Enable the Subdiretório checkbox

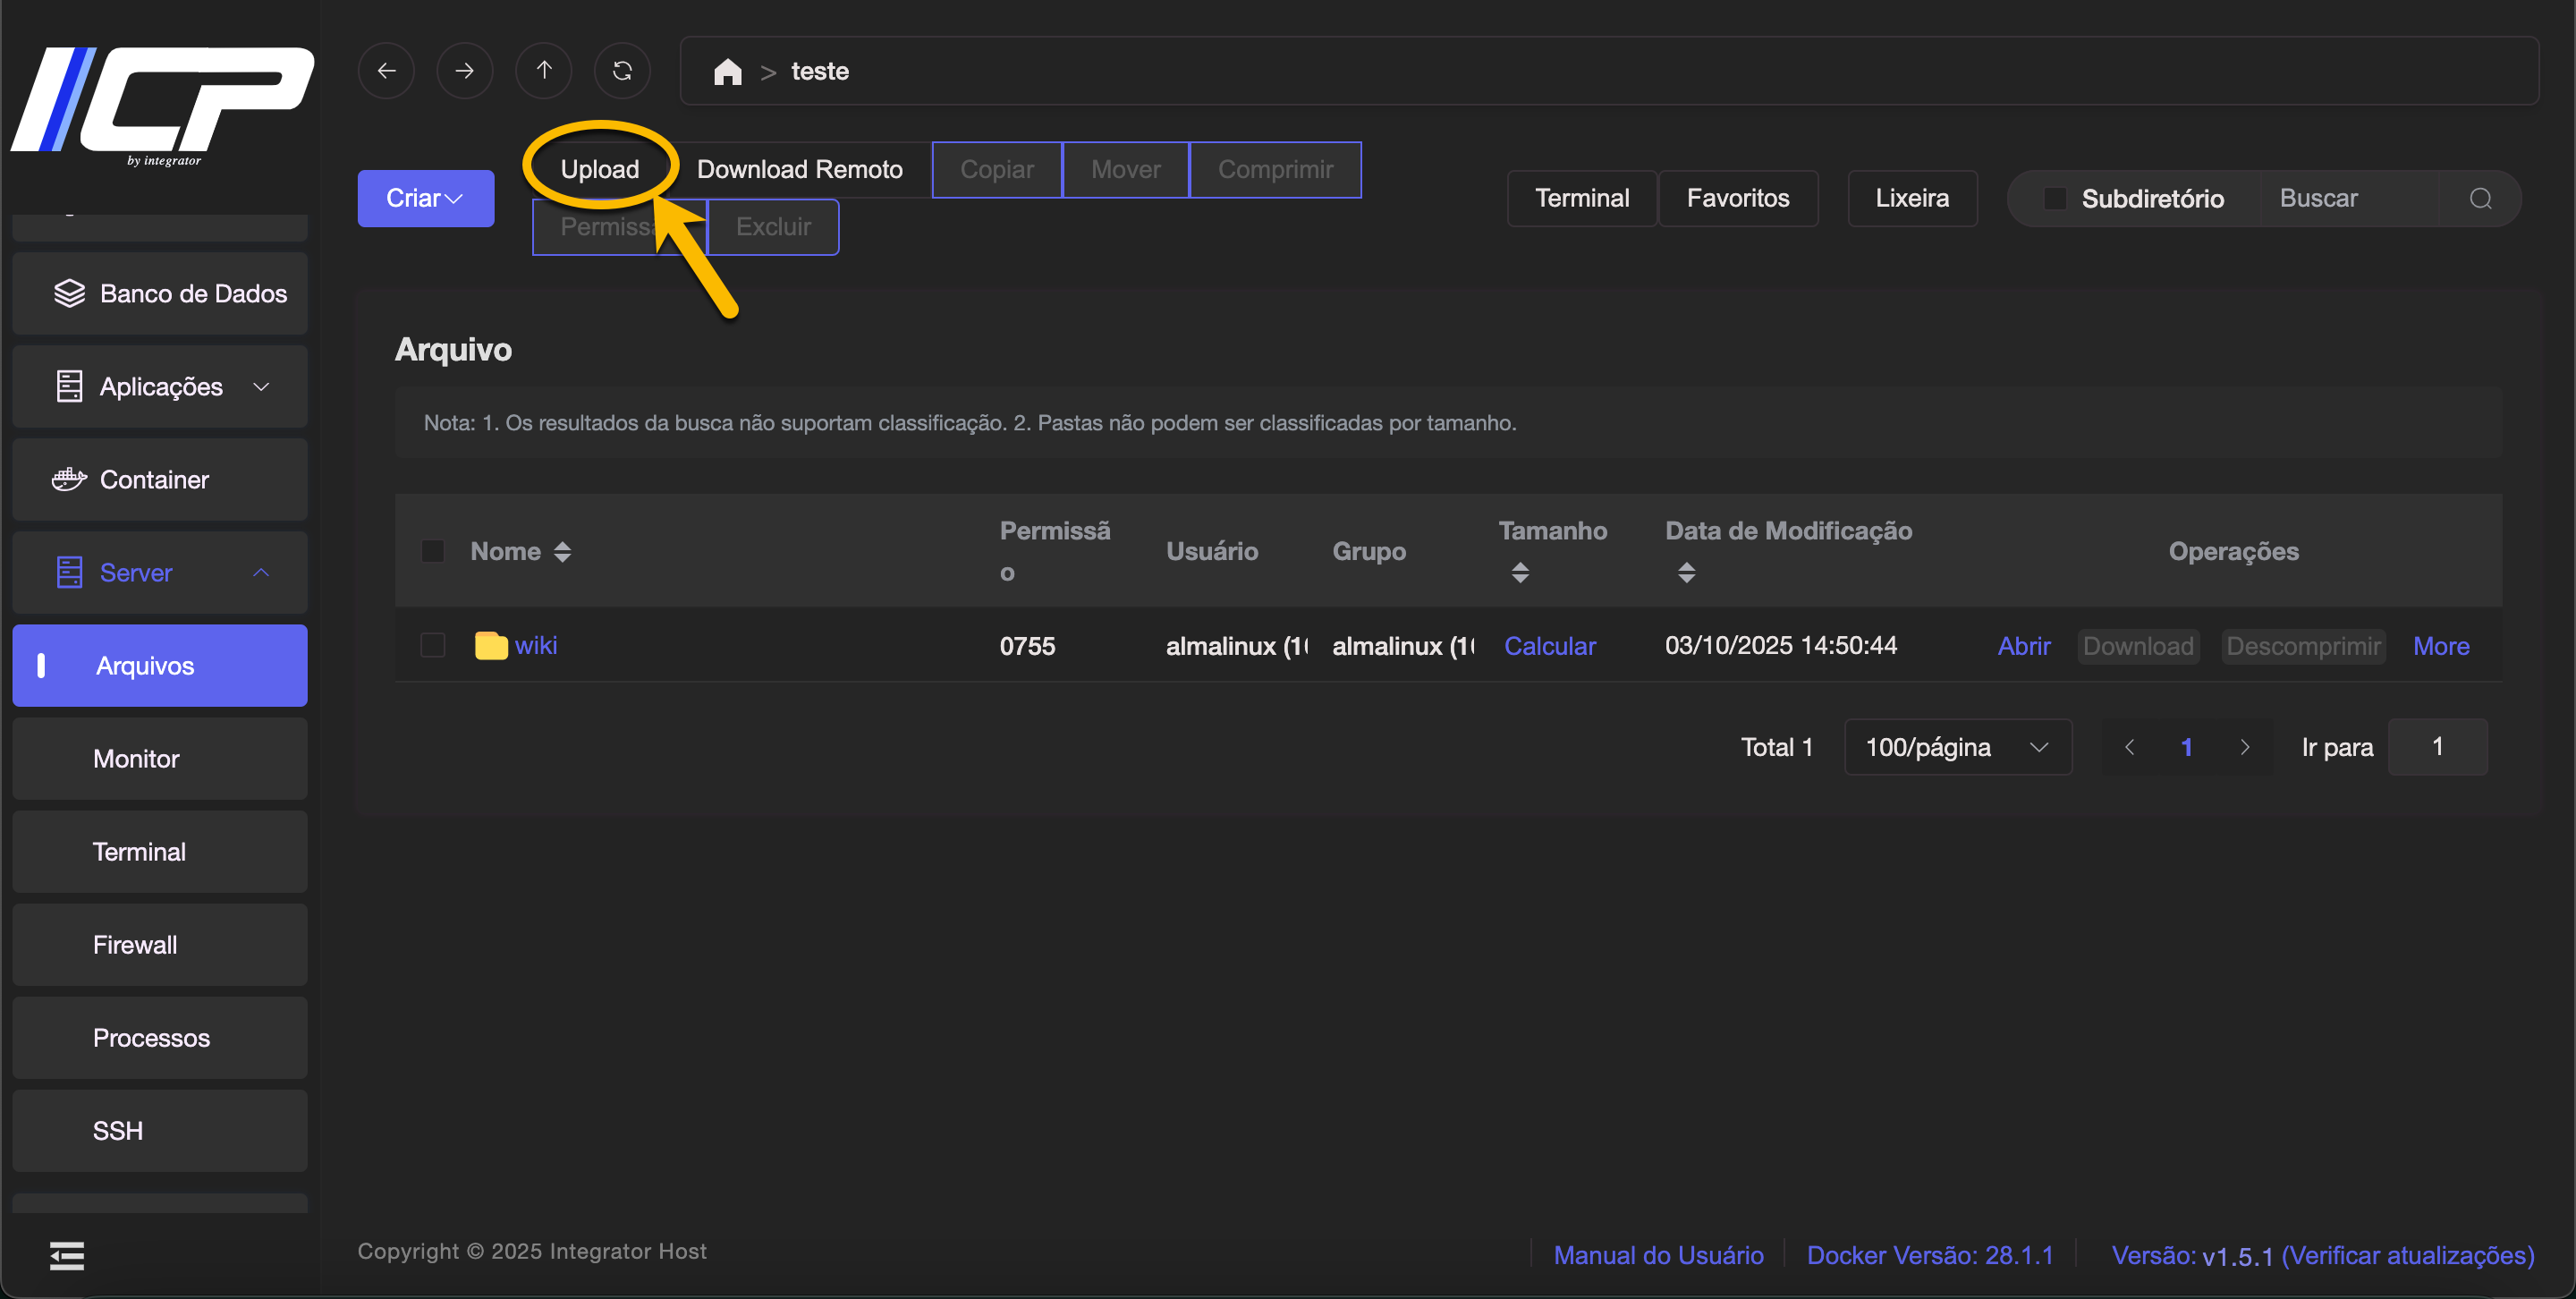(2054, 198)
